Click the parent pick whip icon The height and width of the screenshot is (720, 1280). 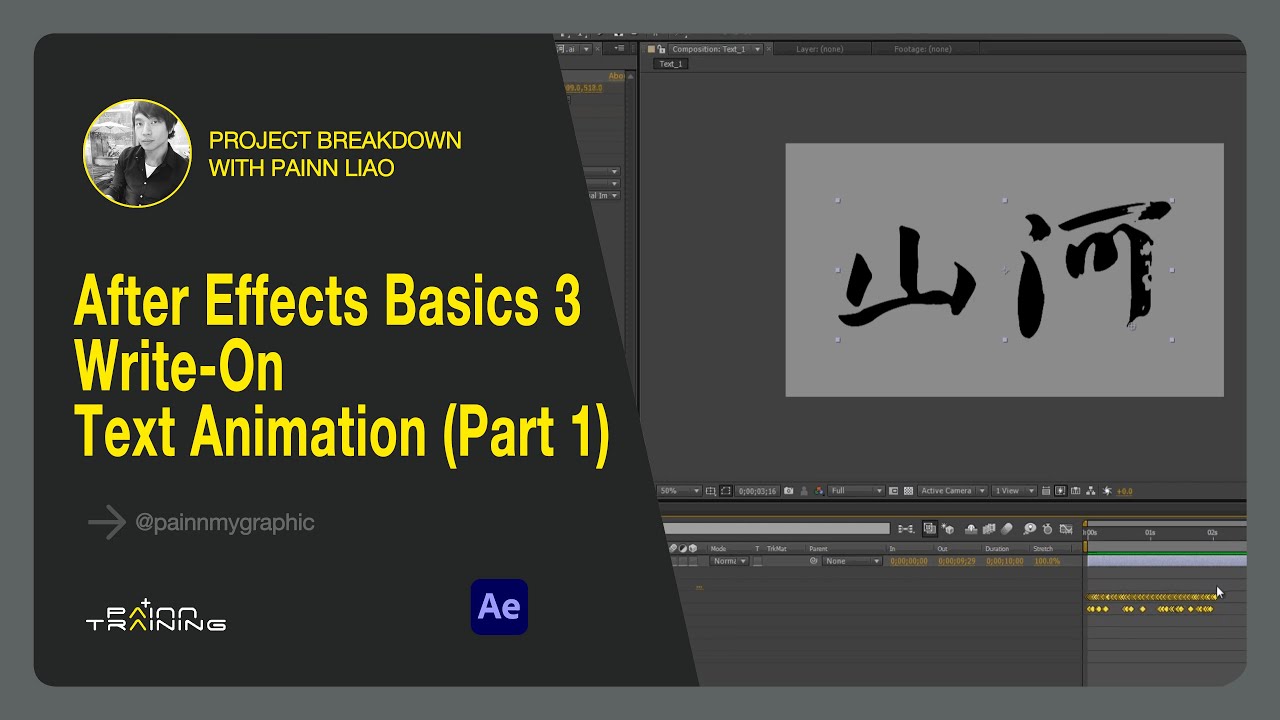pos(814,561)
